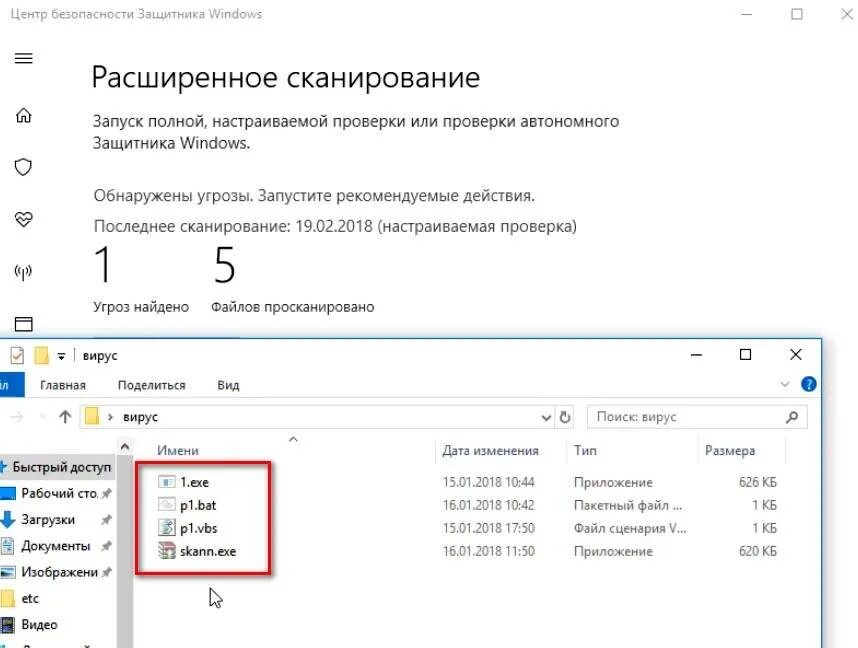Open the Главная ribbon tab
858x648 pixels.
pos(63,385)
